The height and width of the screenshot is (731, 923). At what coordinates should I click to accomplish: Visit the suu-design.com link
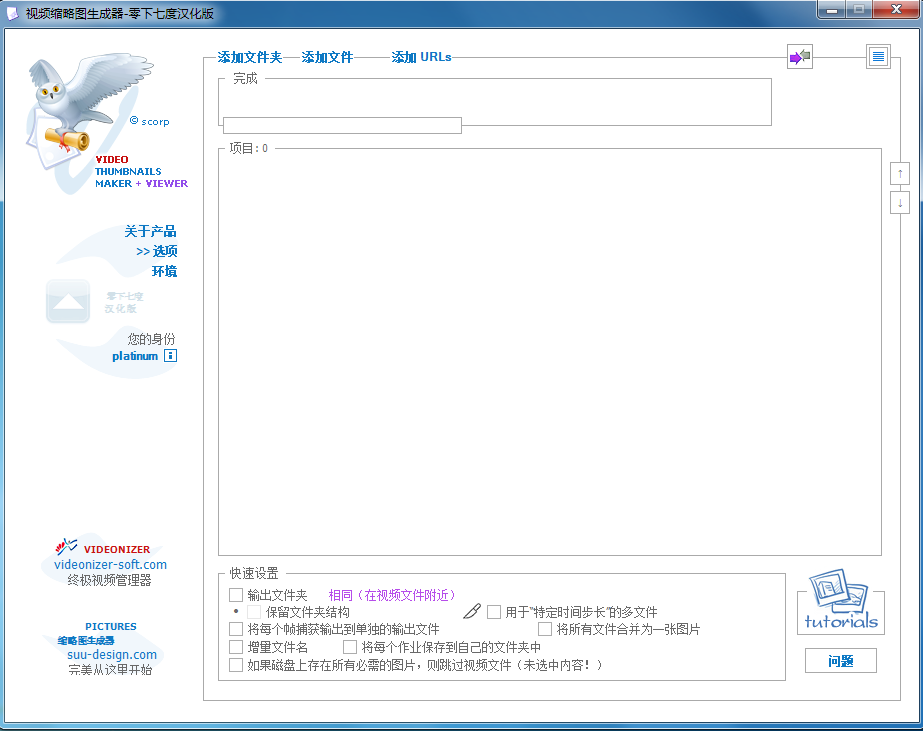tap(112, 654)
